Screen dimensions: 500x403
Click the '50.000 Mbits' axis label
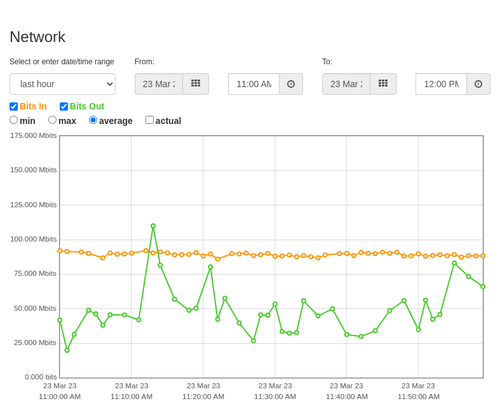(x=35, y=308)
